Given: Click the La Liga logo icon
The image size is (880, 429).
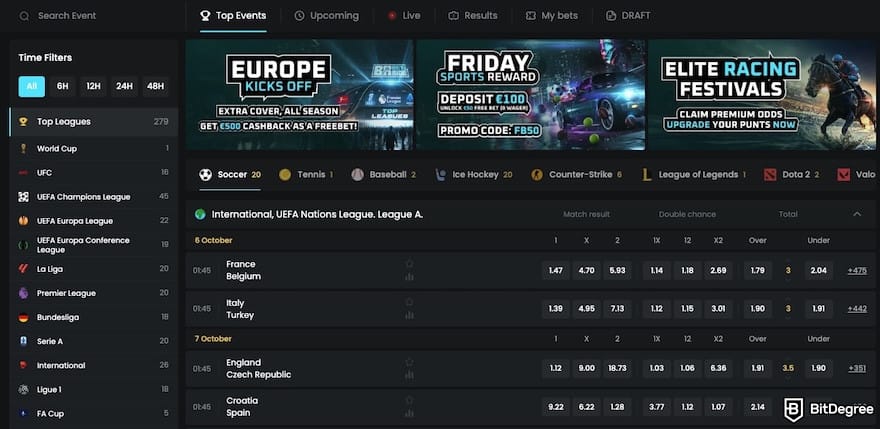Looking at the screenshot, I should click(24, 269).
